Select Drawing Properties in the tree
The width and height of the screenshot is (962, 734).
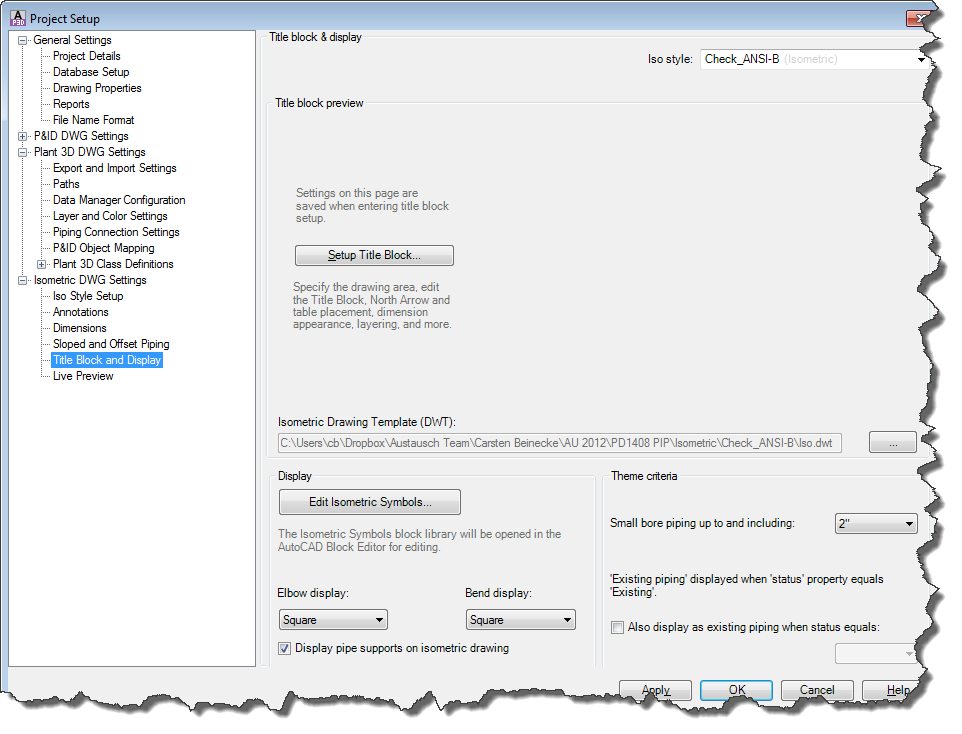(97, 88)
